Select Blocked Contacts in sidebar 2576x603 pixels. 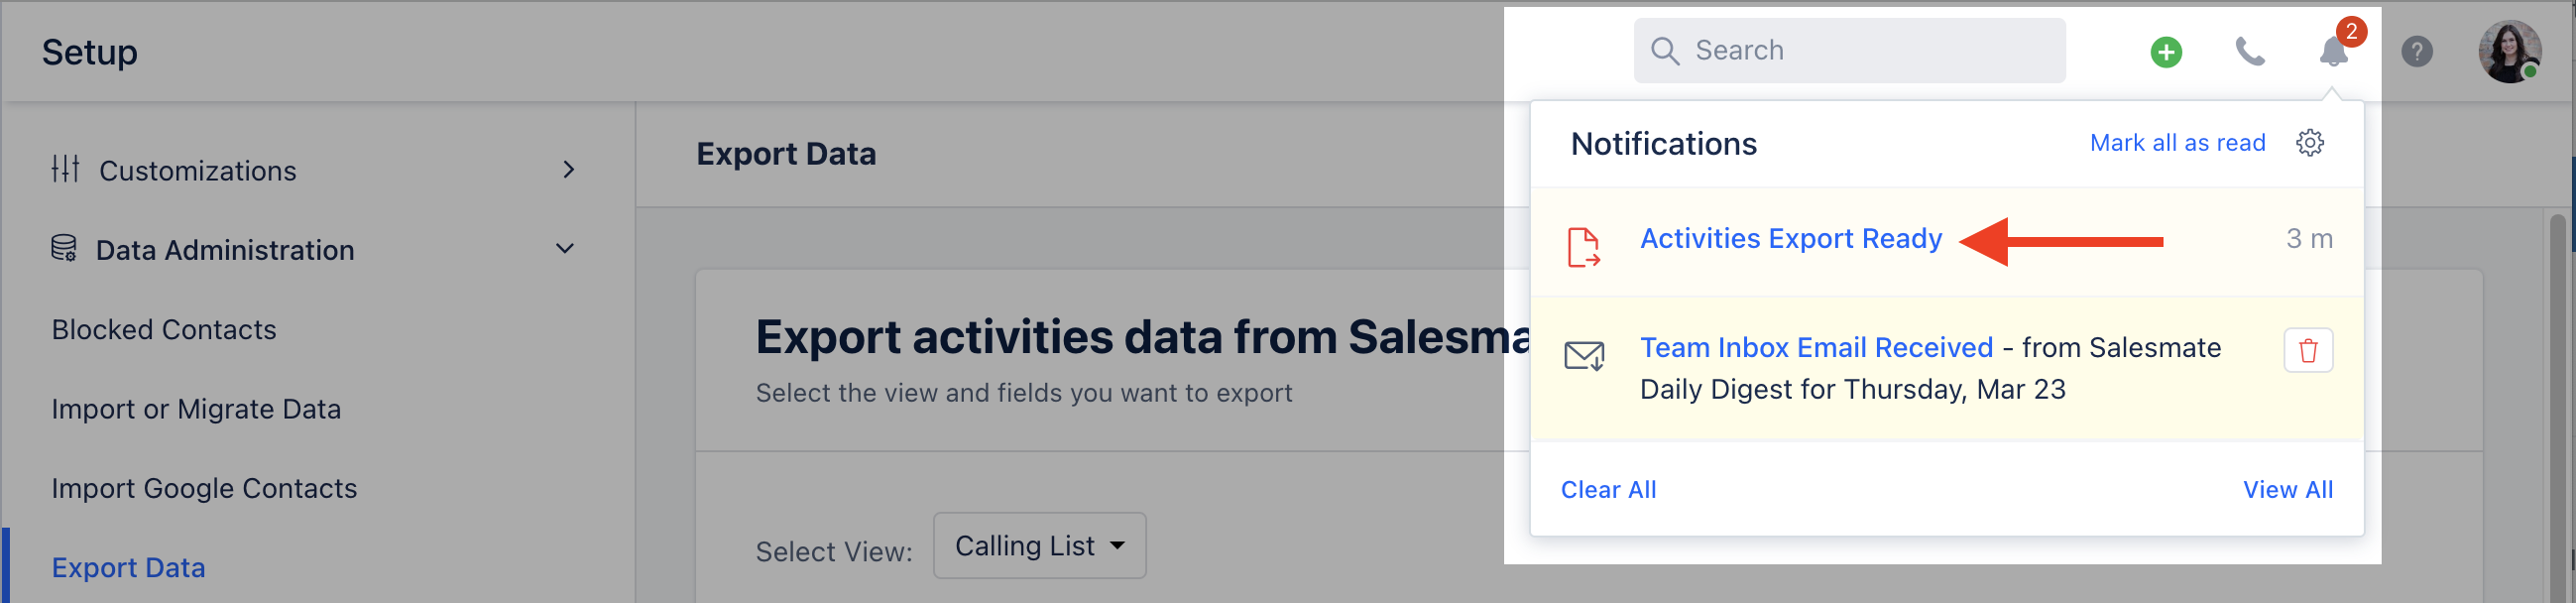coord(164,330)
